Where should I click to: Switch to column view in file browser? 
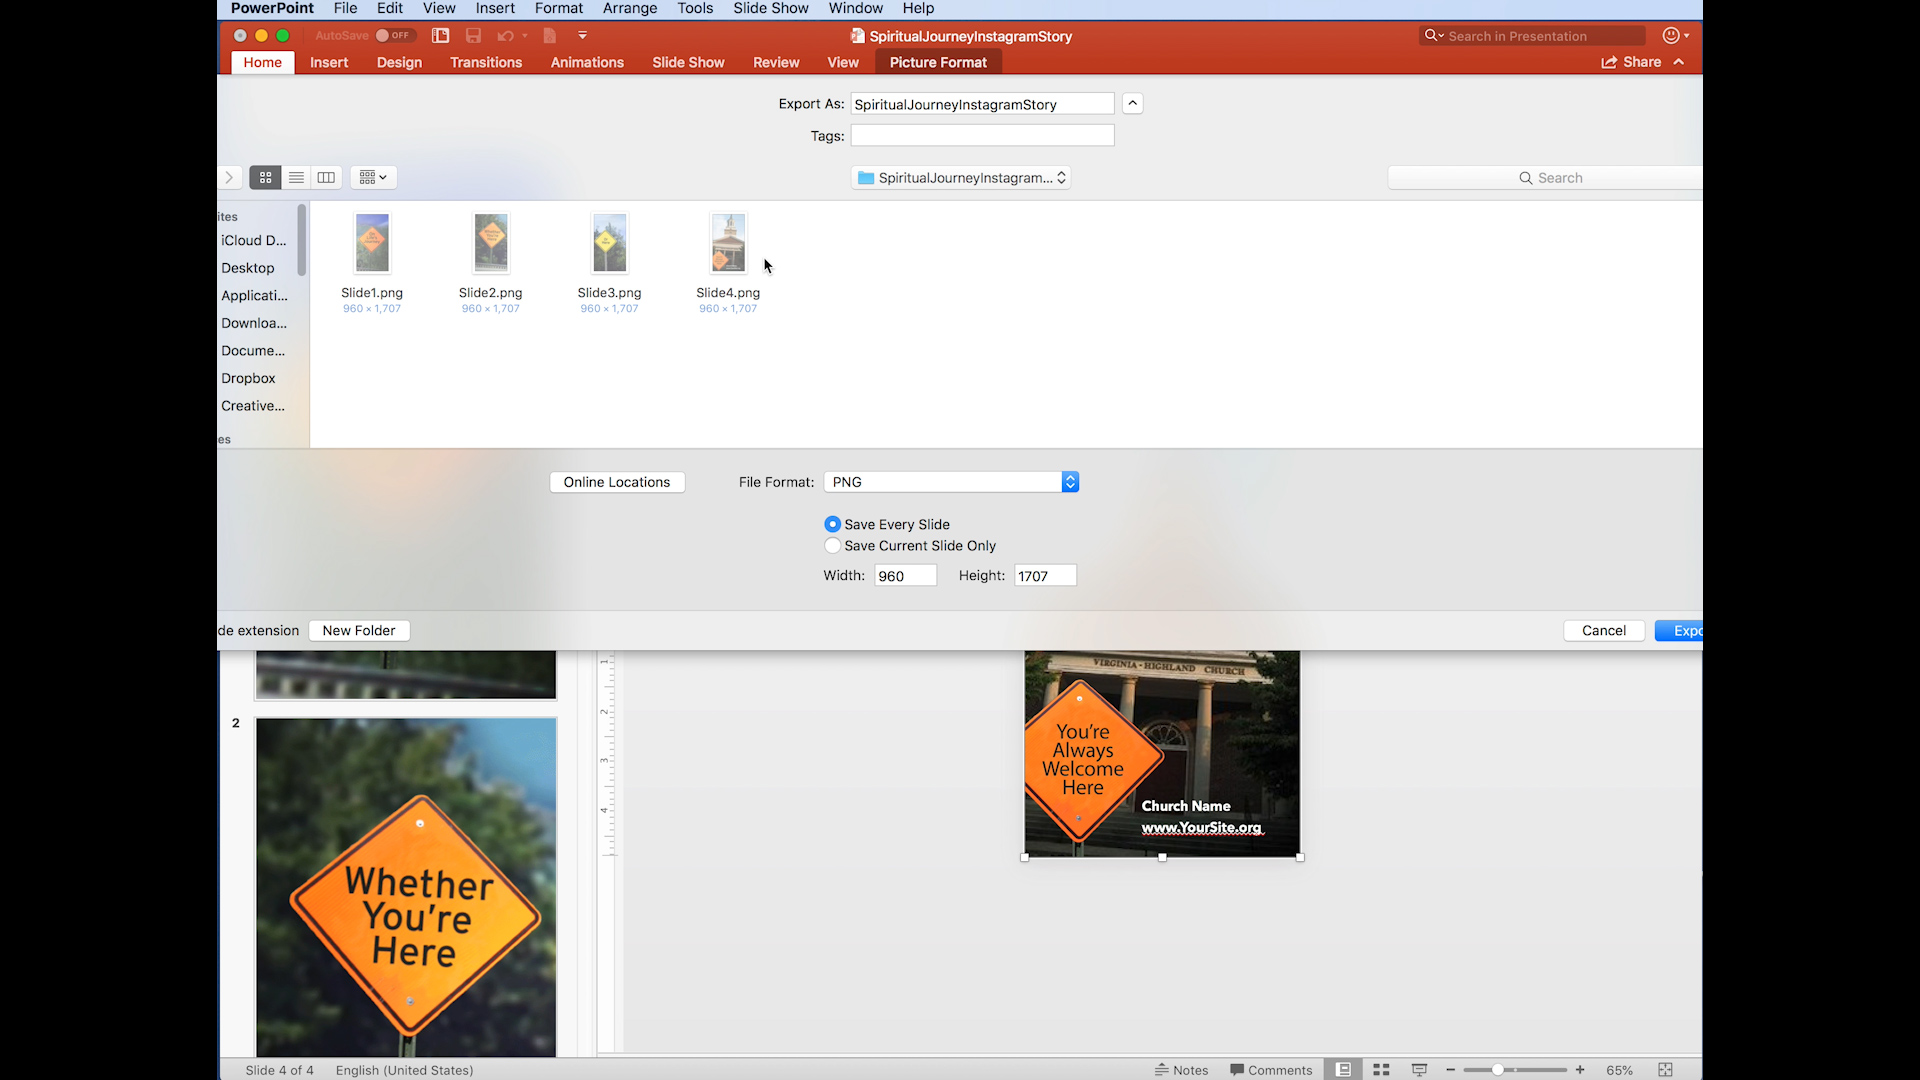click(x=326, y=178)
